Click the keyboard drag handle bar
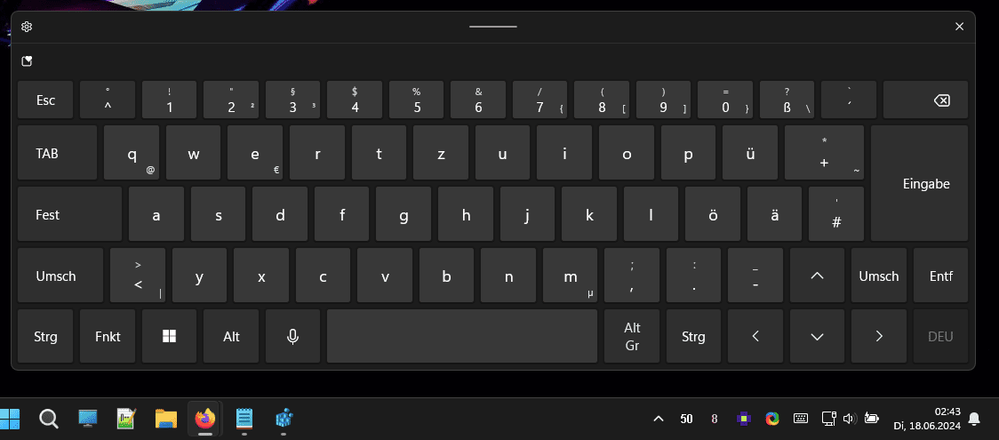Image resolution: width=999 pixels, height=440 pixels. point(493,27)
